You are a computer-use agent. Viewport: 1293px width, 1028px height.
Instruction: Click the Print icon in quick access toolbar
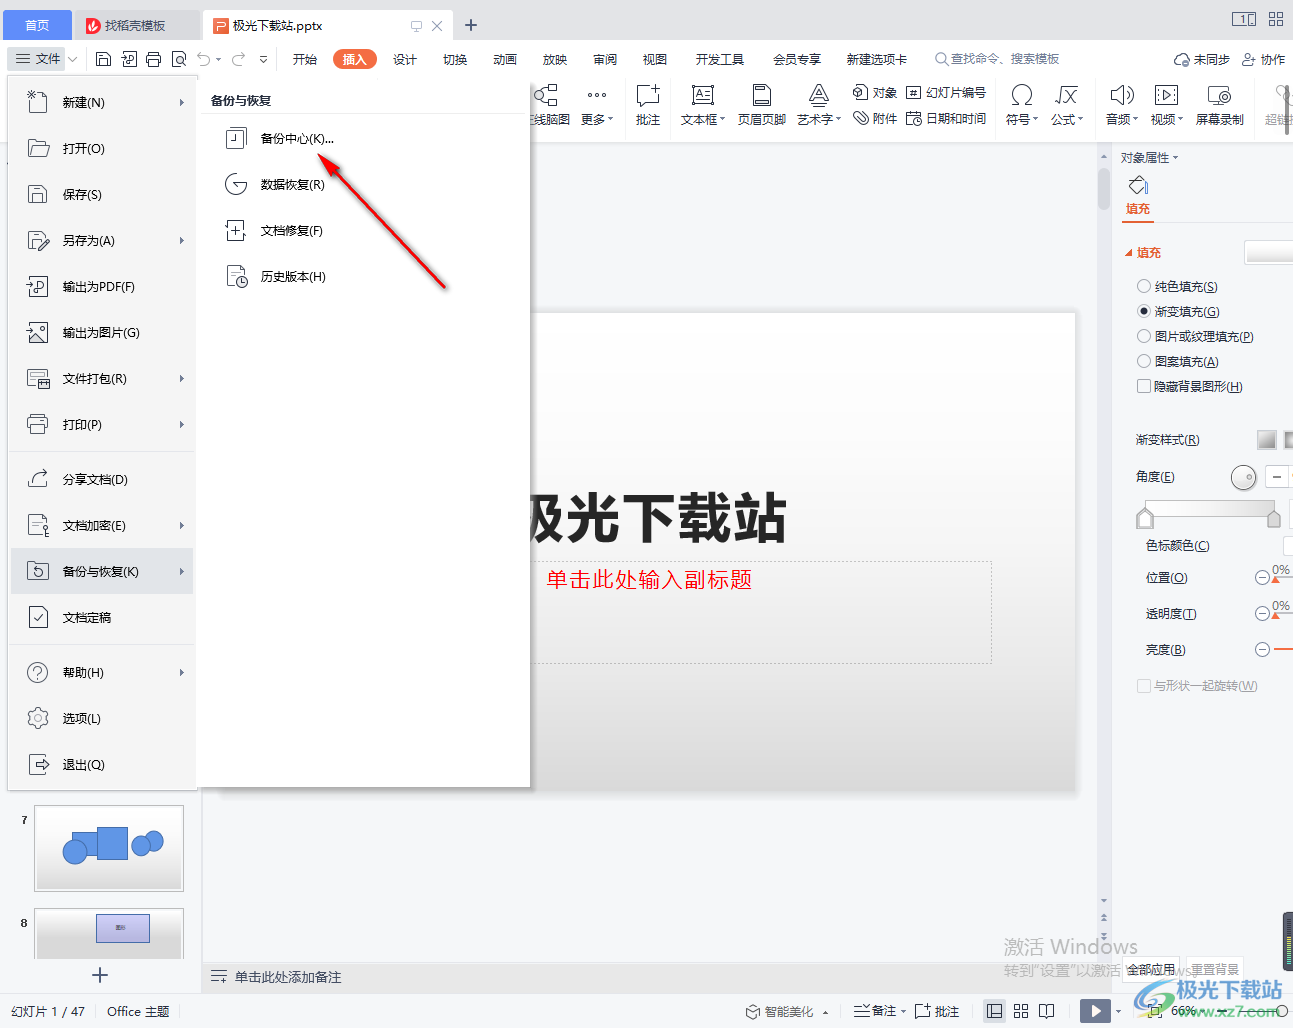pos(153,59)
